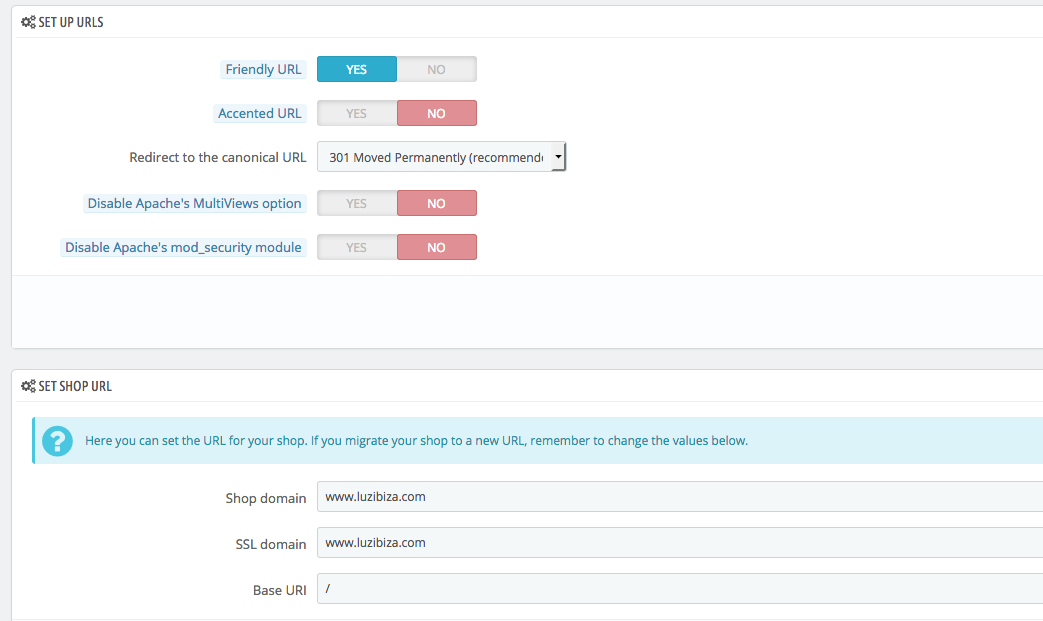Click NO on the Accented URL switch
The width and height of the screenshot is (1043, 621).
pos(437,113)
